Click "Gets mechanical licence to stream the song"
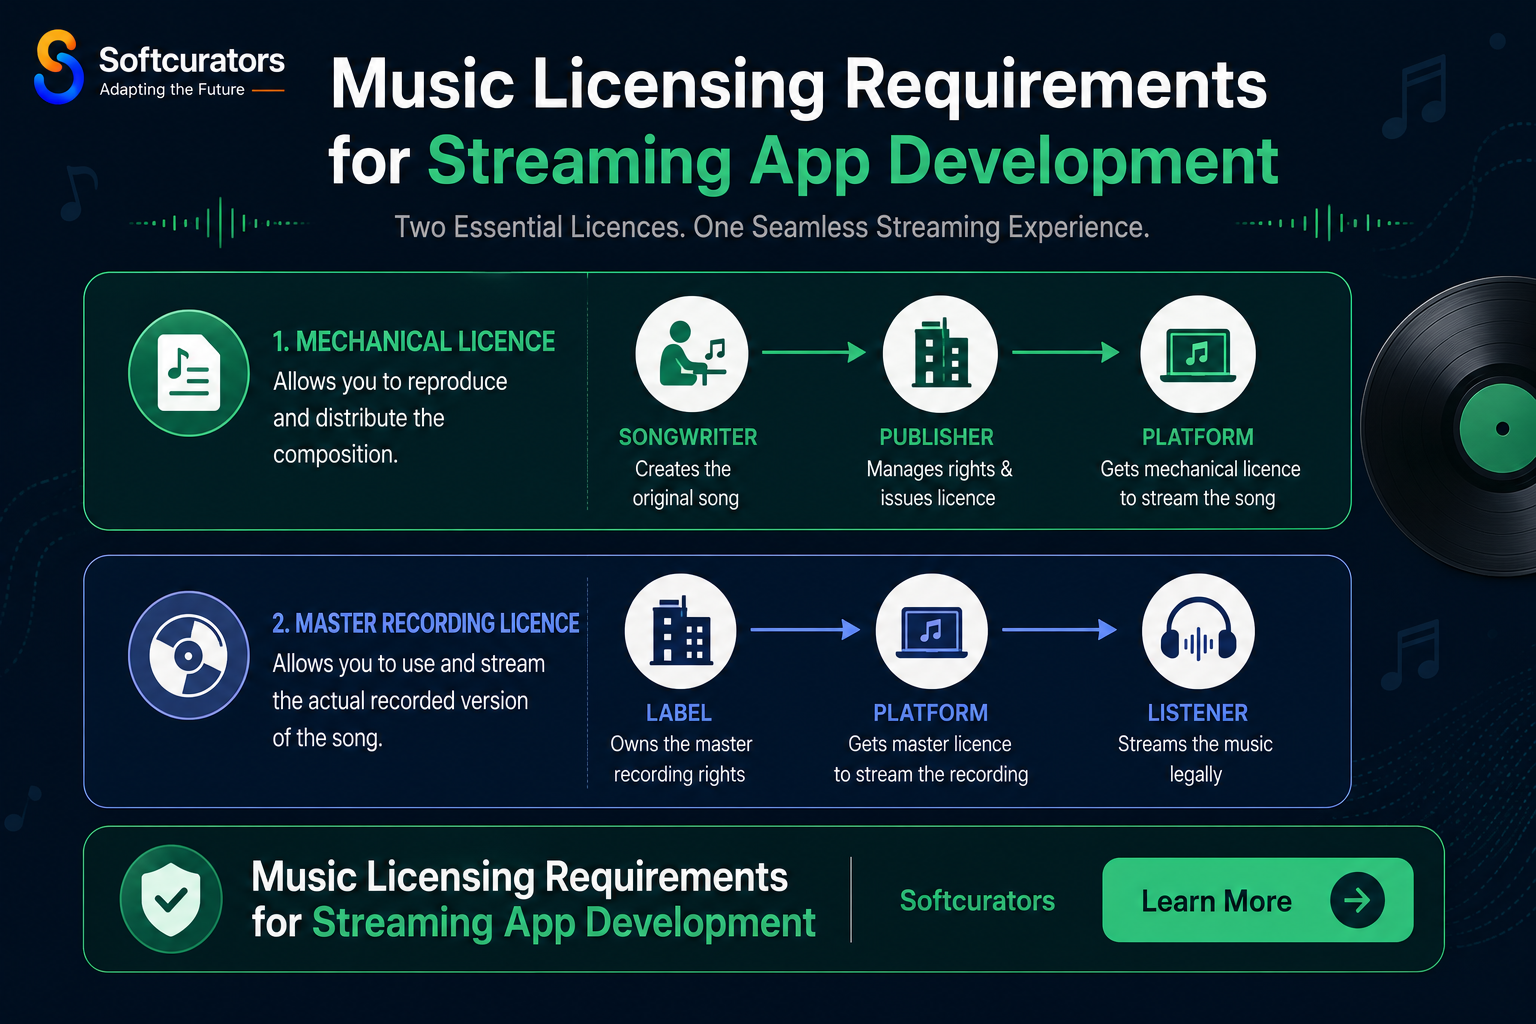 (1199, 484)
